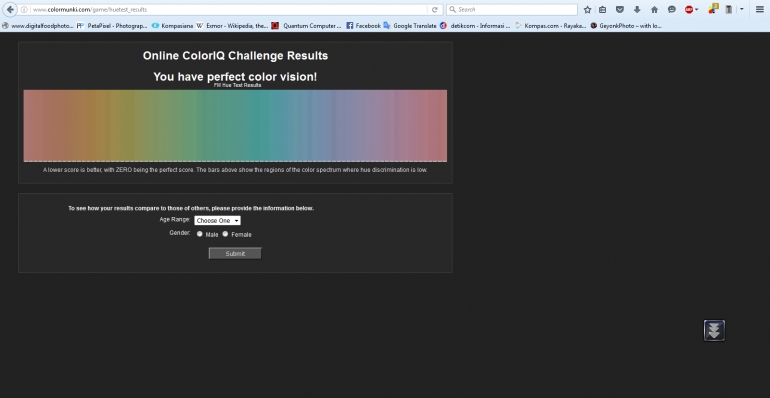Select the Female gender radio button
This screenshot has height=398, width=770.
[225, 234]
